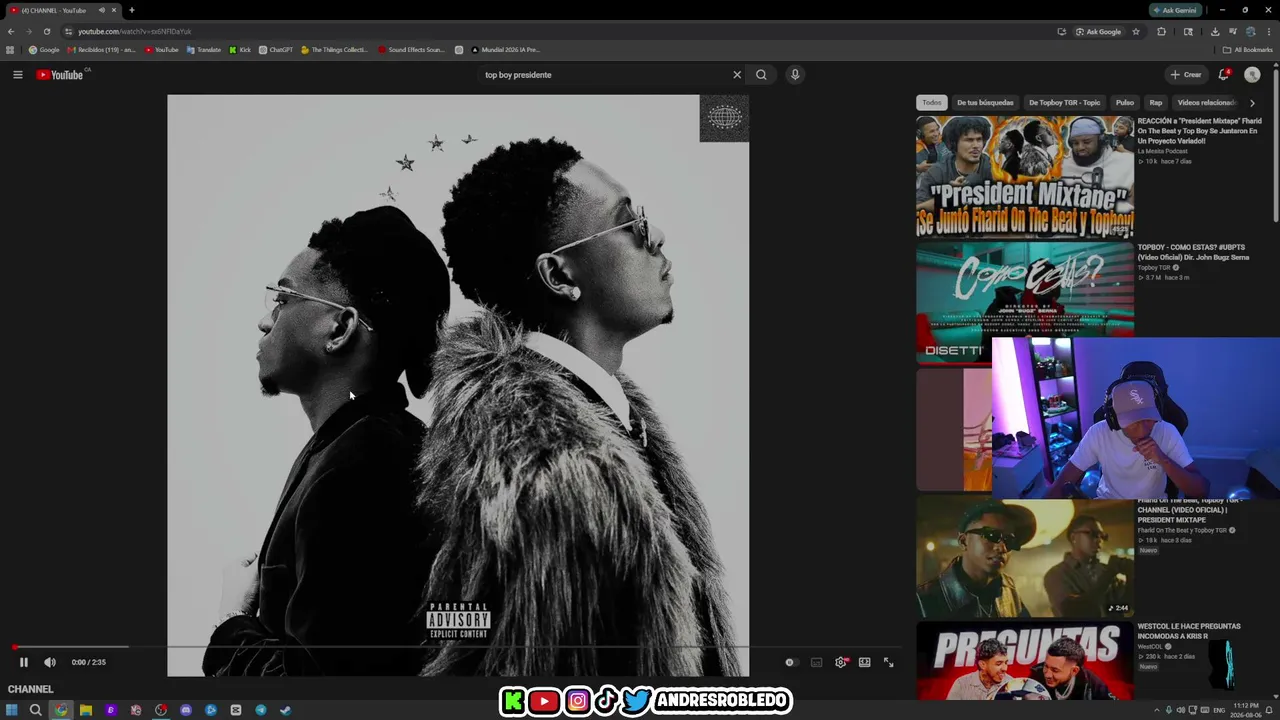Open the Sound Effects bookmark
Image resolution: width=1280 pixels, height=720 pixels.
coord(411,50)
